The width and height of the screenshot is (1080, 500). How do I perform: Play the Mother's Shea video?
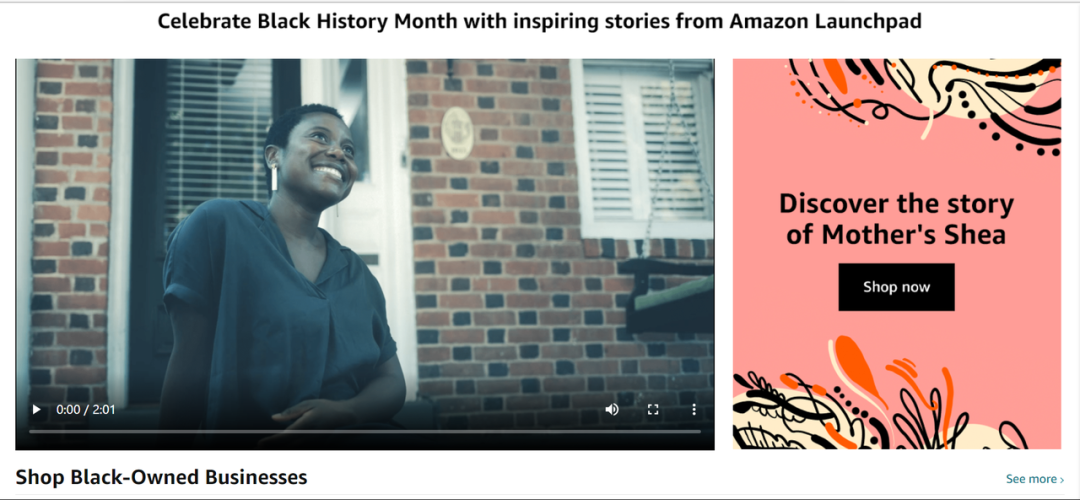click(x=37, y=410)
